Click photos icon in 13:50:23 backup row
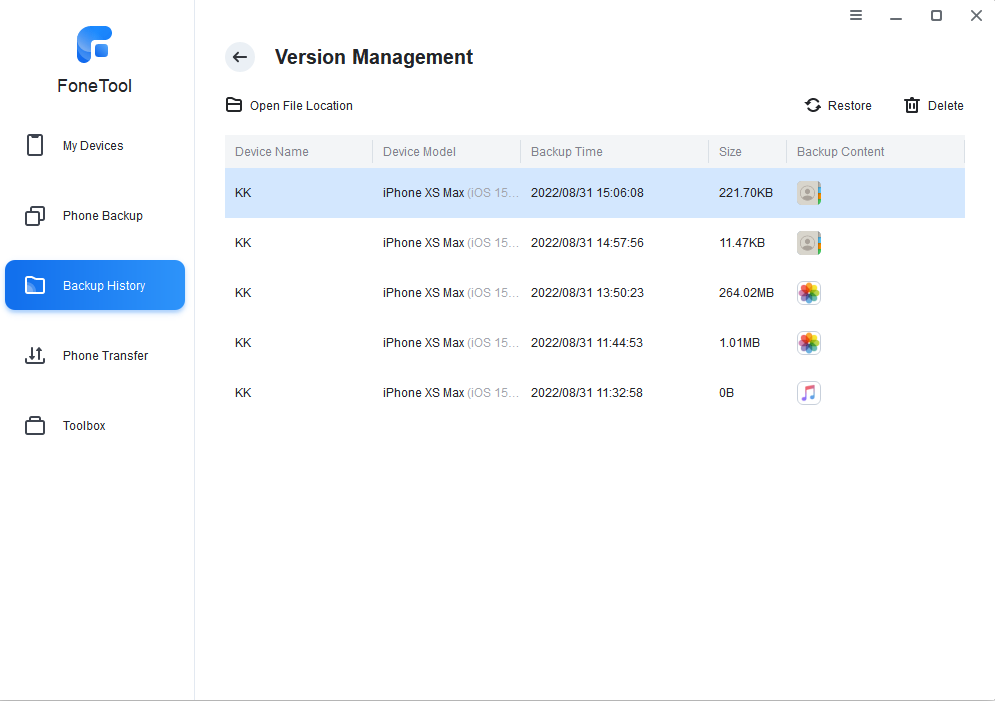Viewport: 995px width, 701px height. [x=809, y=293]
